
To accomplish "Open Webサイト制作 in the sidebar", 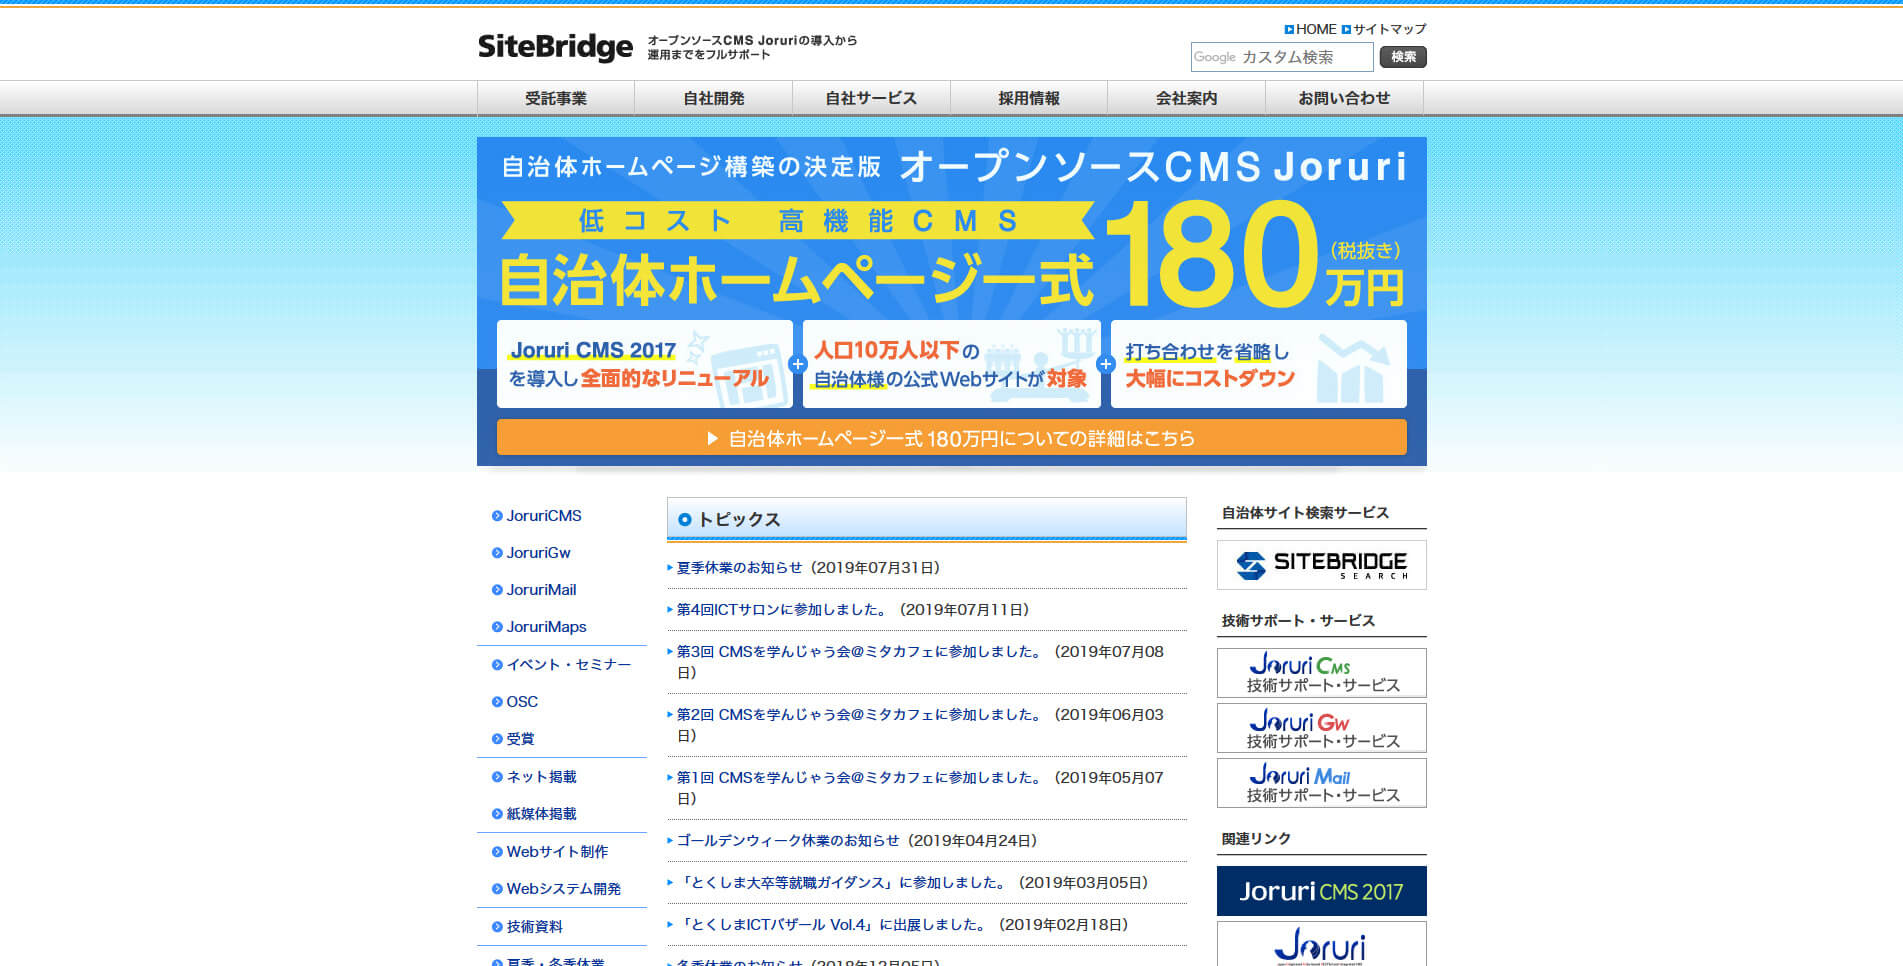I will [557, 852].
